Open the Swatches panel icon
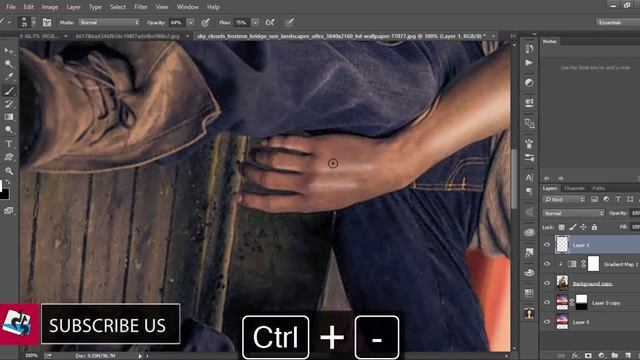640x360 pixels. [529, 293]
